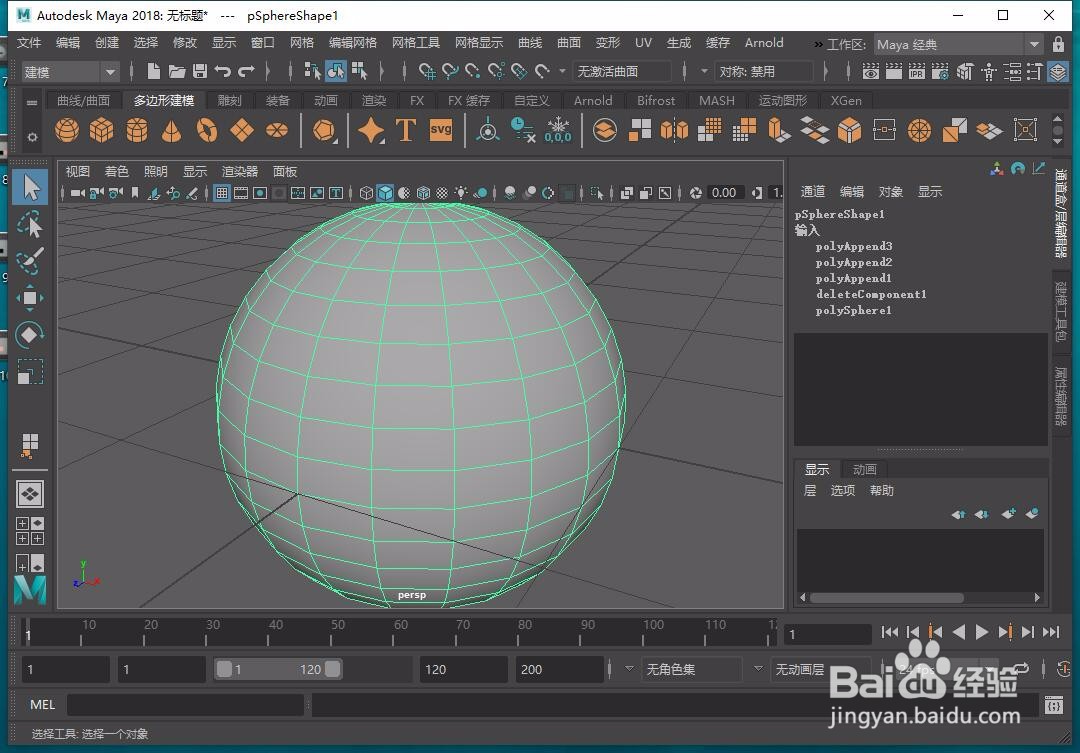Open the 无角色集 character set dropdown
Screen dimensions: 1080x753
694,669
